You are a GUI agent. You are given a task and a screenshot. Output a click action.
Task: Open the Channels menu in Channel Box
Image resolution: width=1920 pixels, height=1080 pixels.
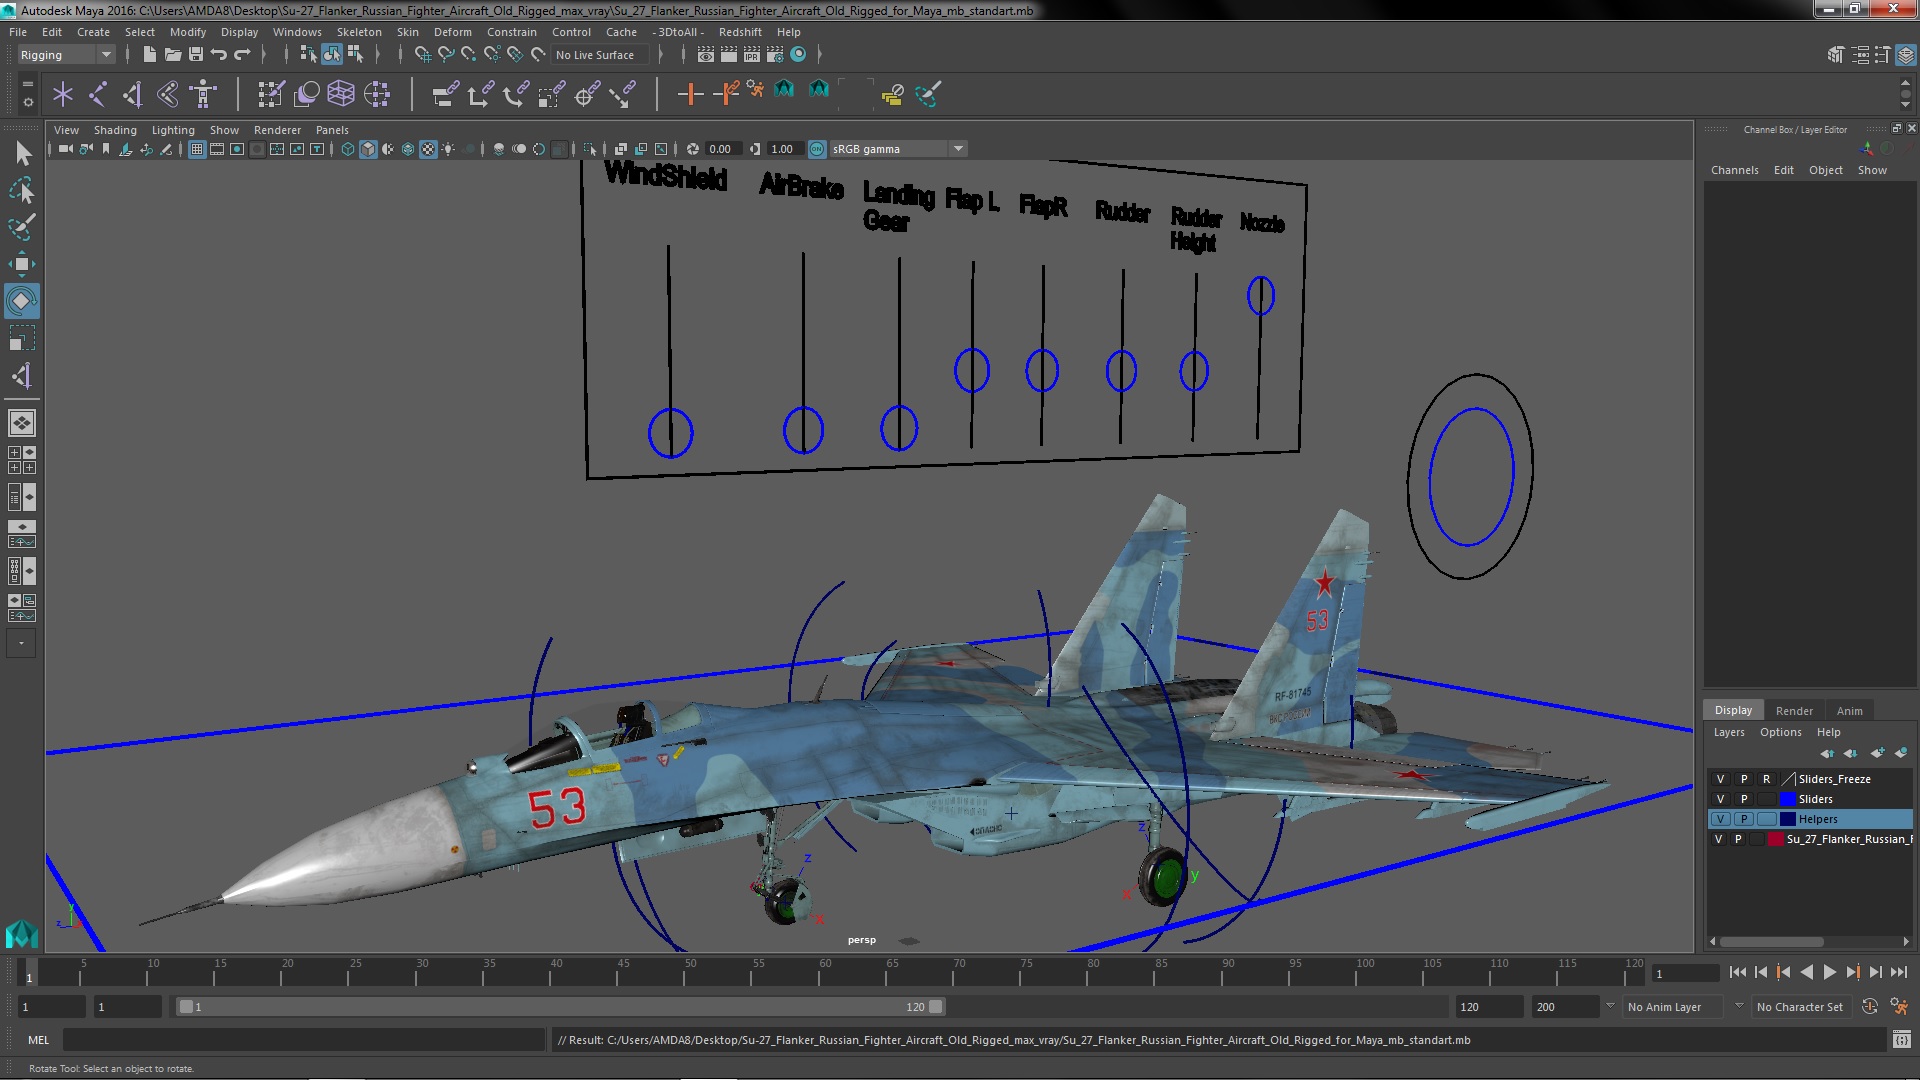pos(1734,170)
